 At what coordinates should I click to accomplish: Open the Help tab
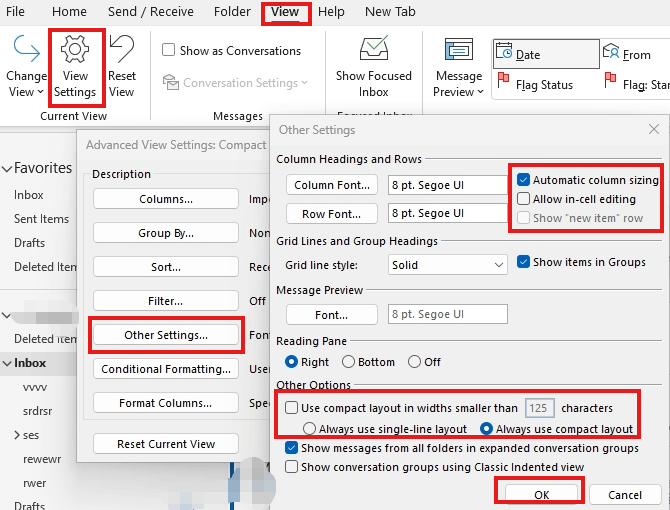(331, 12)
